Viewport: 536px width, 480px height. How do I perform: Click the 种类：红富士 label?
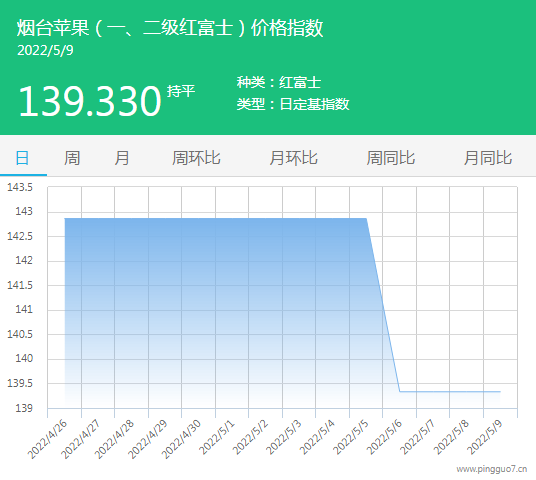click(279, 82)
